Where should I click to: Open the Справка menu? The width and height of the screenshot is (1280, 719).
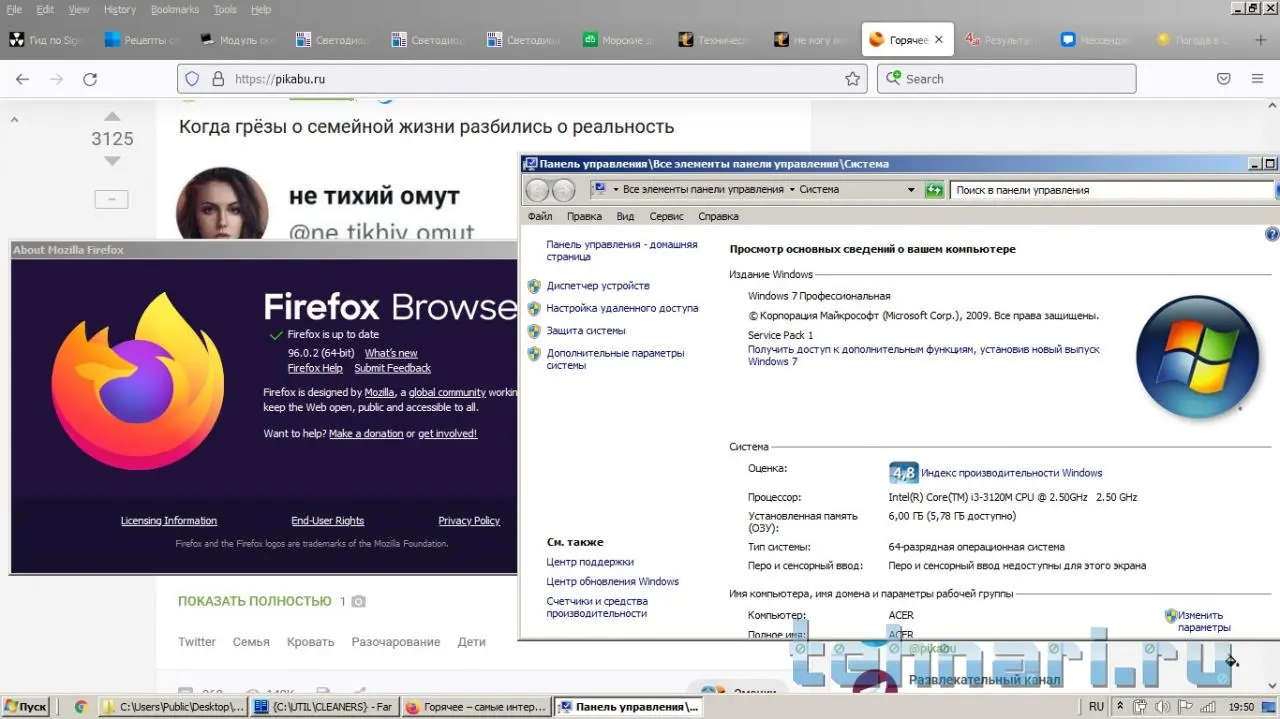718,216
